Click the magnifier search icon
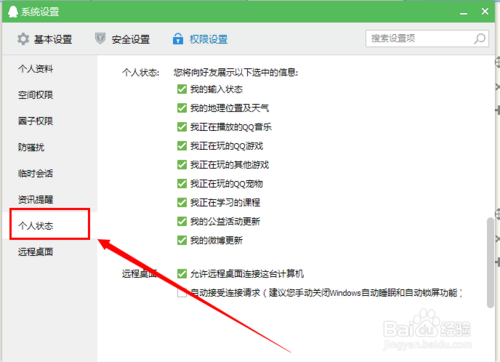 [480, 39]
